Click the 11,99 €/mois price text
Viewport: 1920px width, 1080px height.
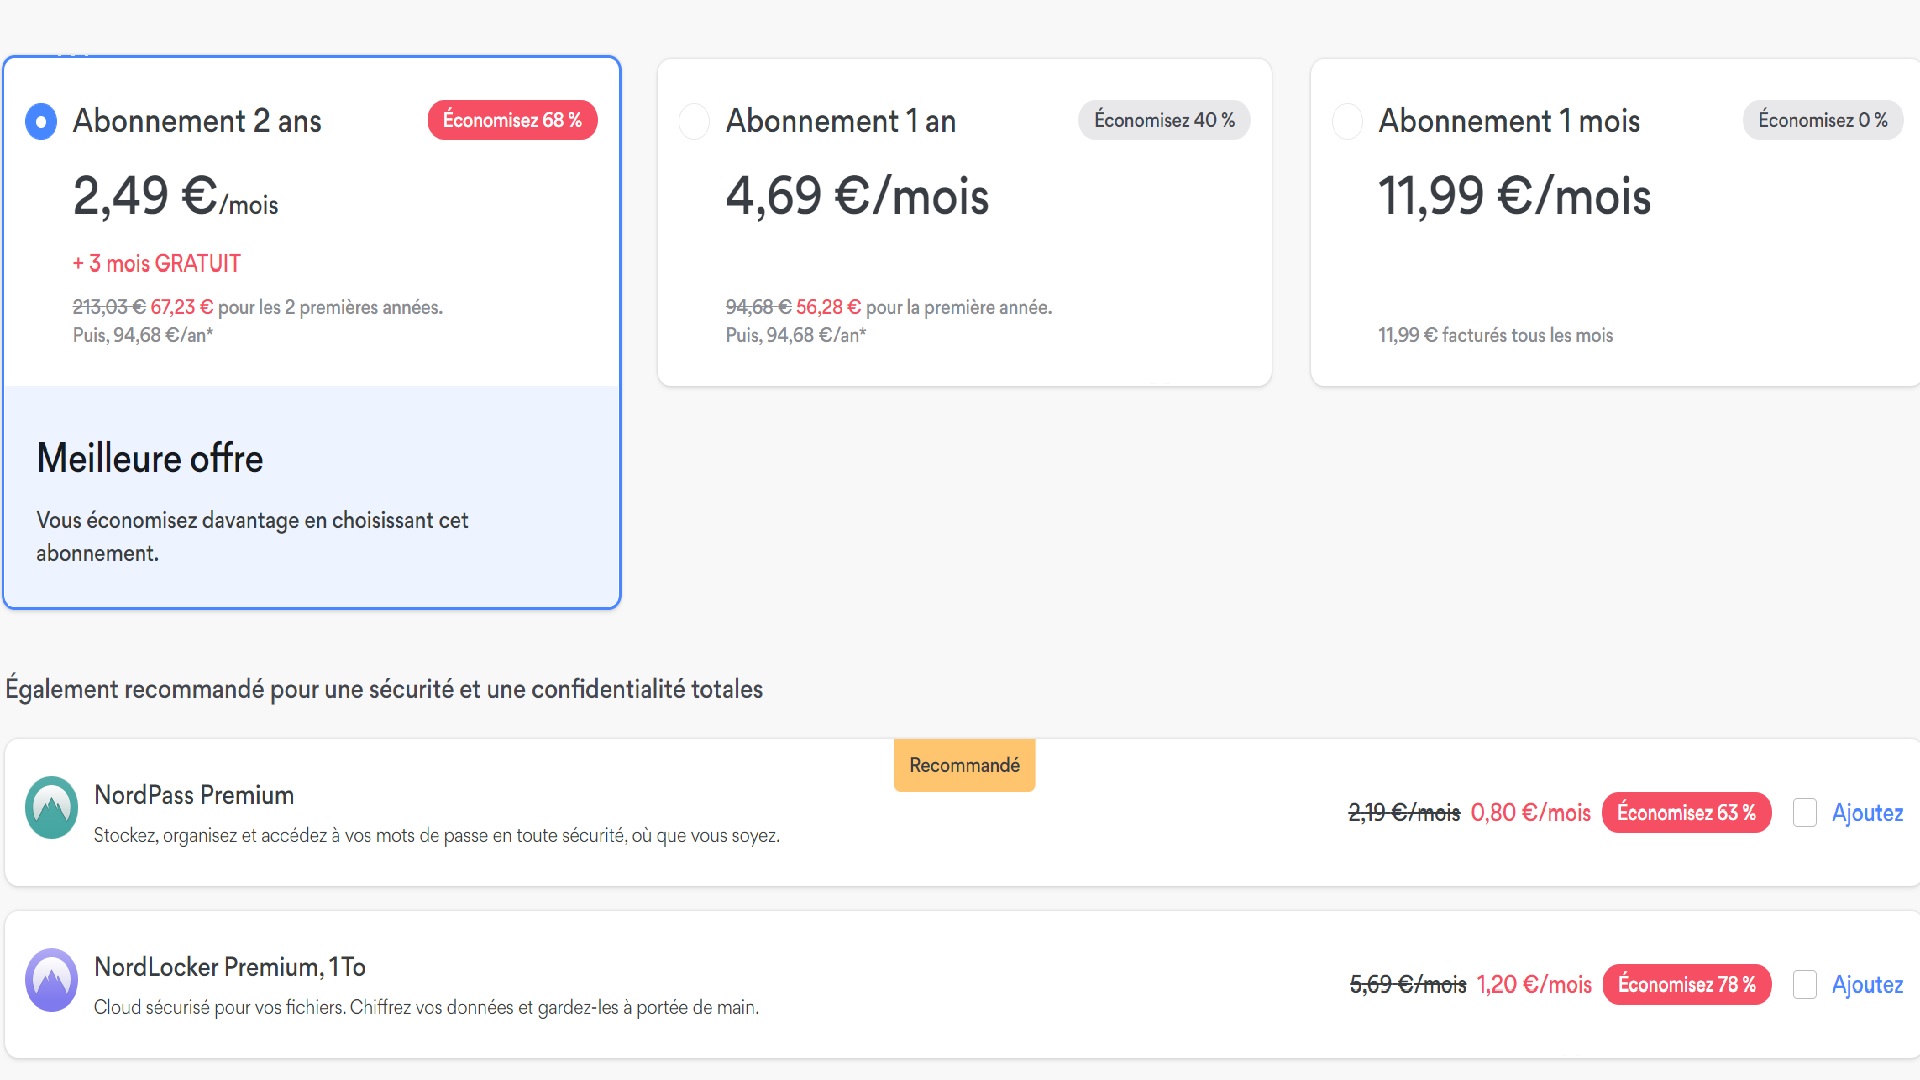[1514, 196]
